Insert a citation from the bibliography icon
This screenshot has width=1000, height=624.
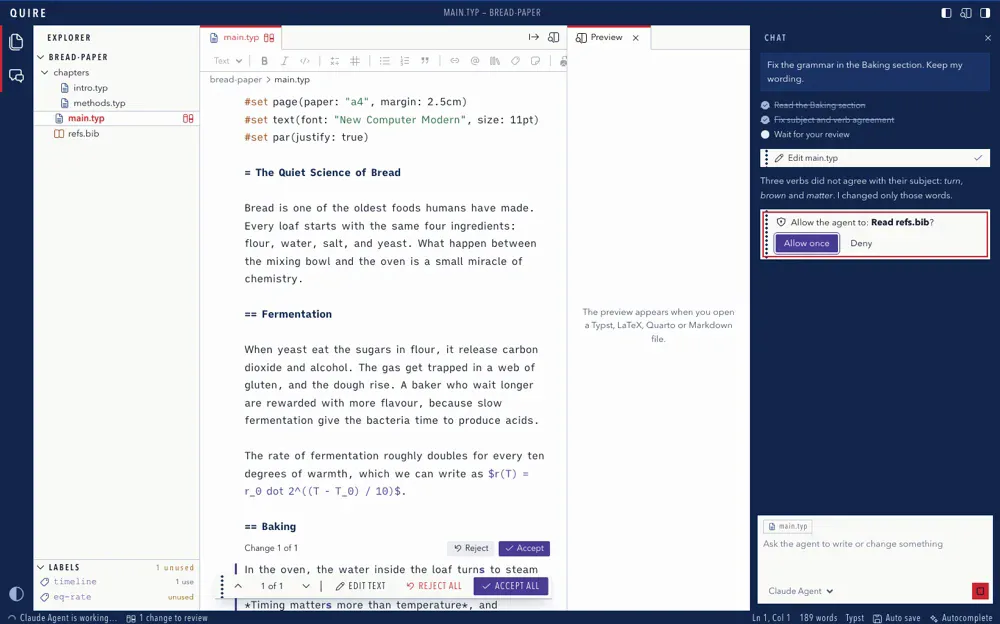pyautogui.click(x=495, y=61)
